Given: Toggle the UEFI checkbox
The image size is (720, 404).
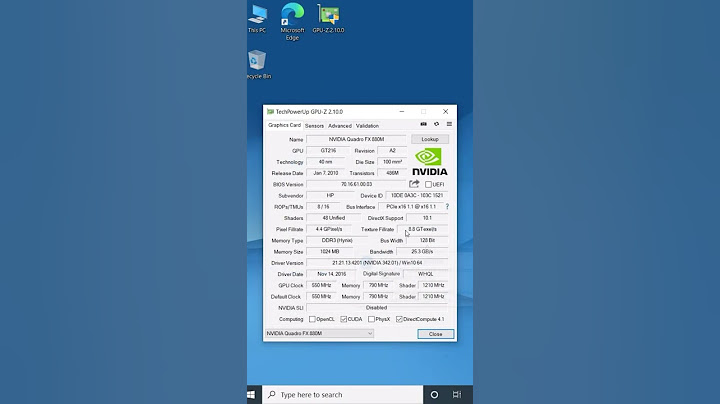Looking at the screenshot, I should [428, 184].
